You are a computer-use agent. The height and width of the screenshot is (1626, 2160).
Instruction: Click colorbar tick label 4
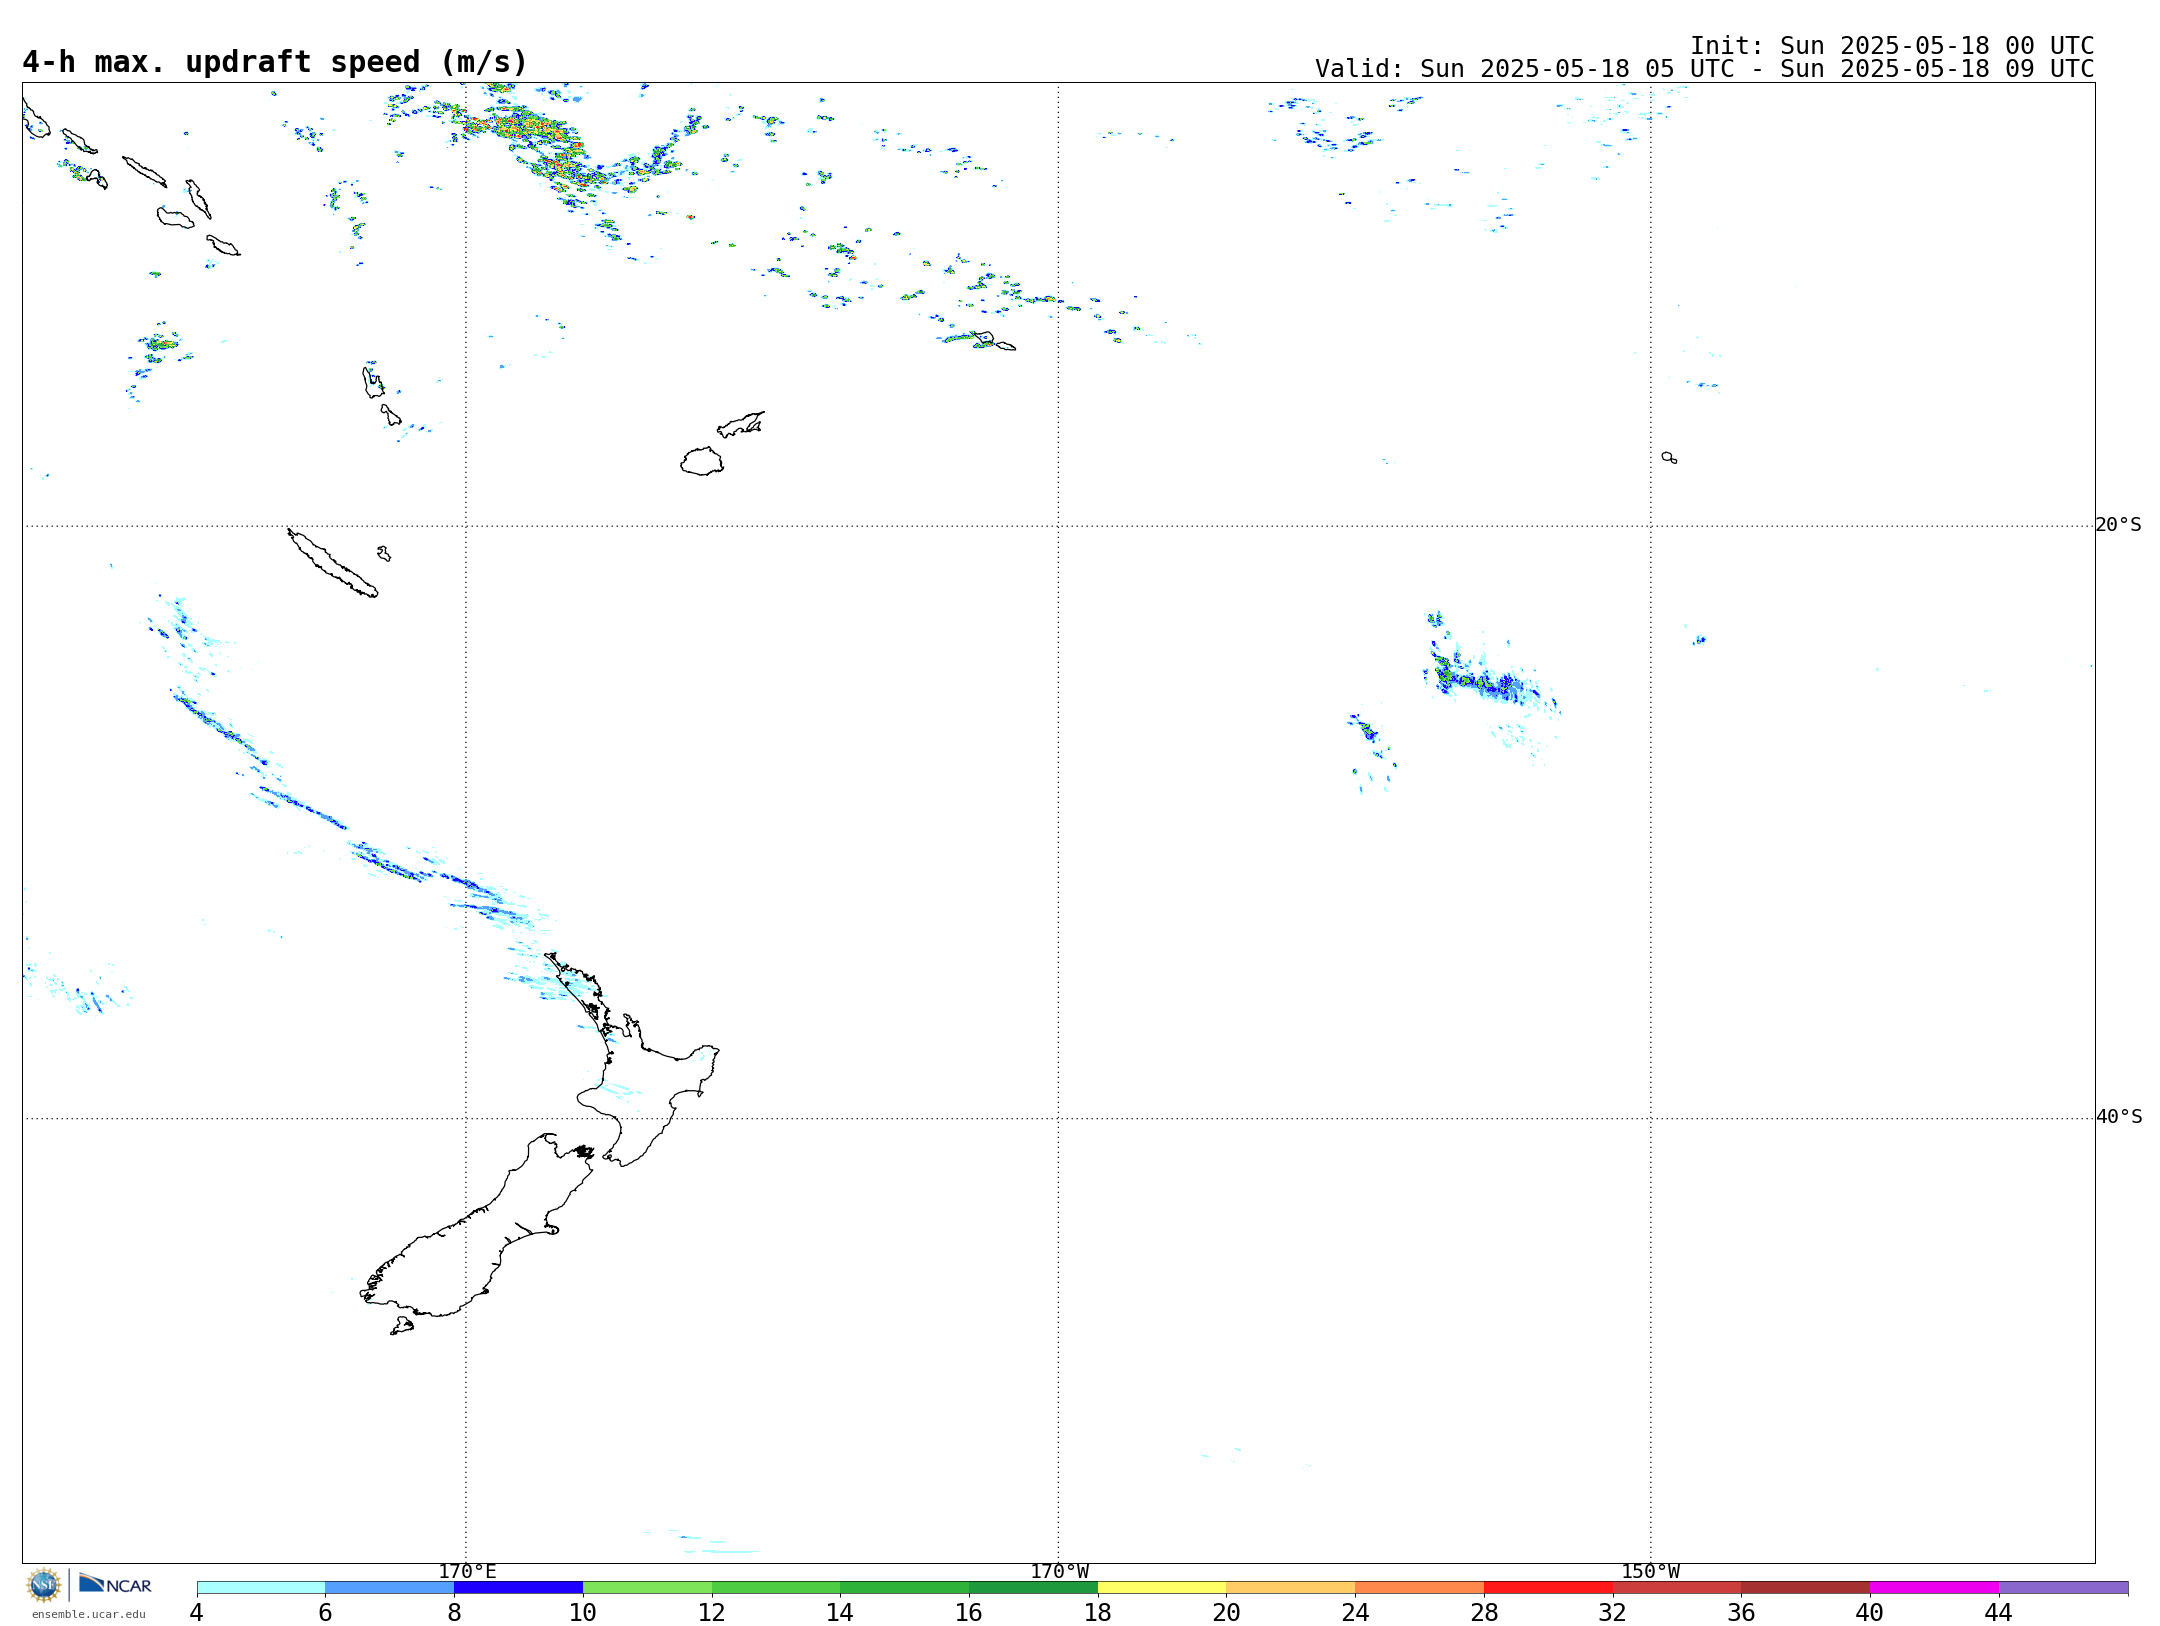pos(196,1613)
